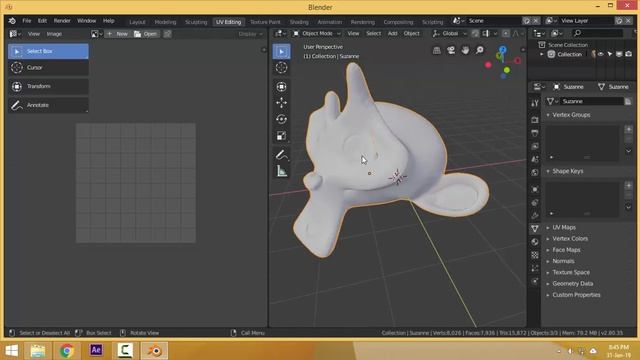This screenshot has width=640, height=360.
Task: Open Global transform orientation dropdown
Action: [x=449, y=33]
